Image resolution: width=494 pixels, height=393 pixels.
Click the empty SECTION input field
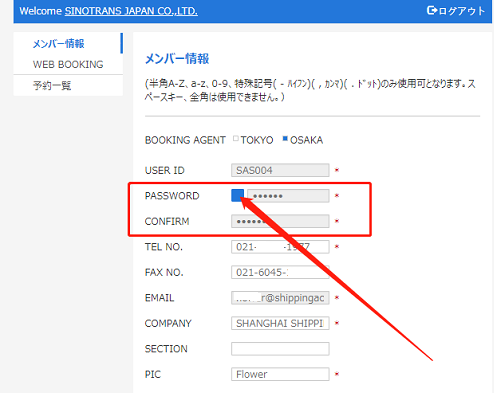280,349
